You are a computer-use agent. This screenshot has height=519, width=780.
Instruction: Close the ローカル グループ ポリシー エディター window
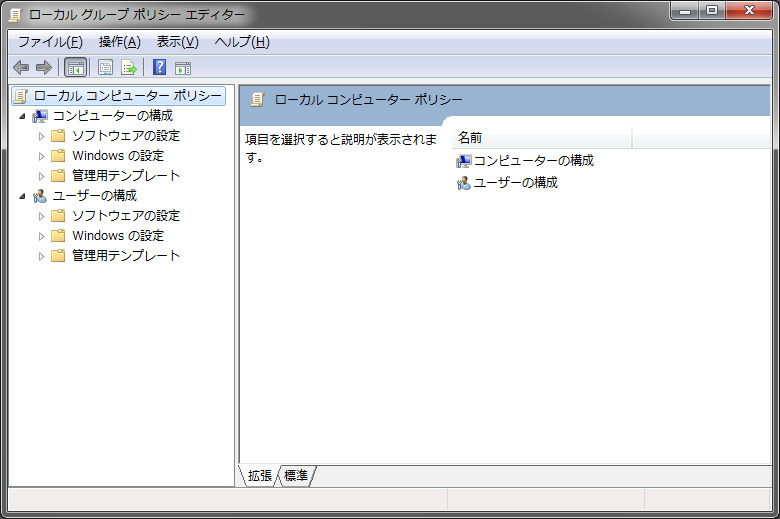pos(749,10)
